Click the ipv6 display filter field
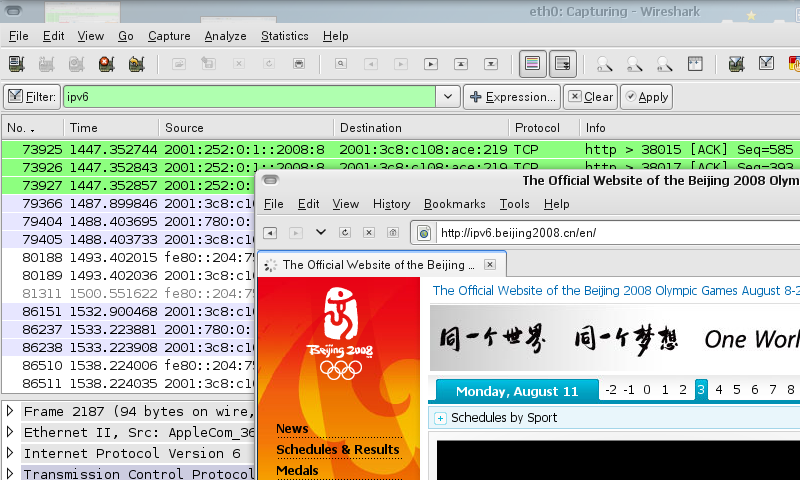Screen dimensions: 800x480 [249, 97]
